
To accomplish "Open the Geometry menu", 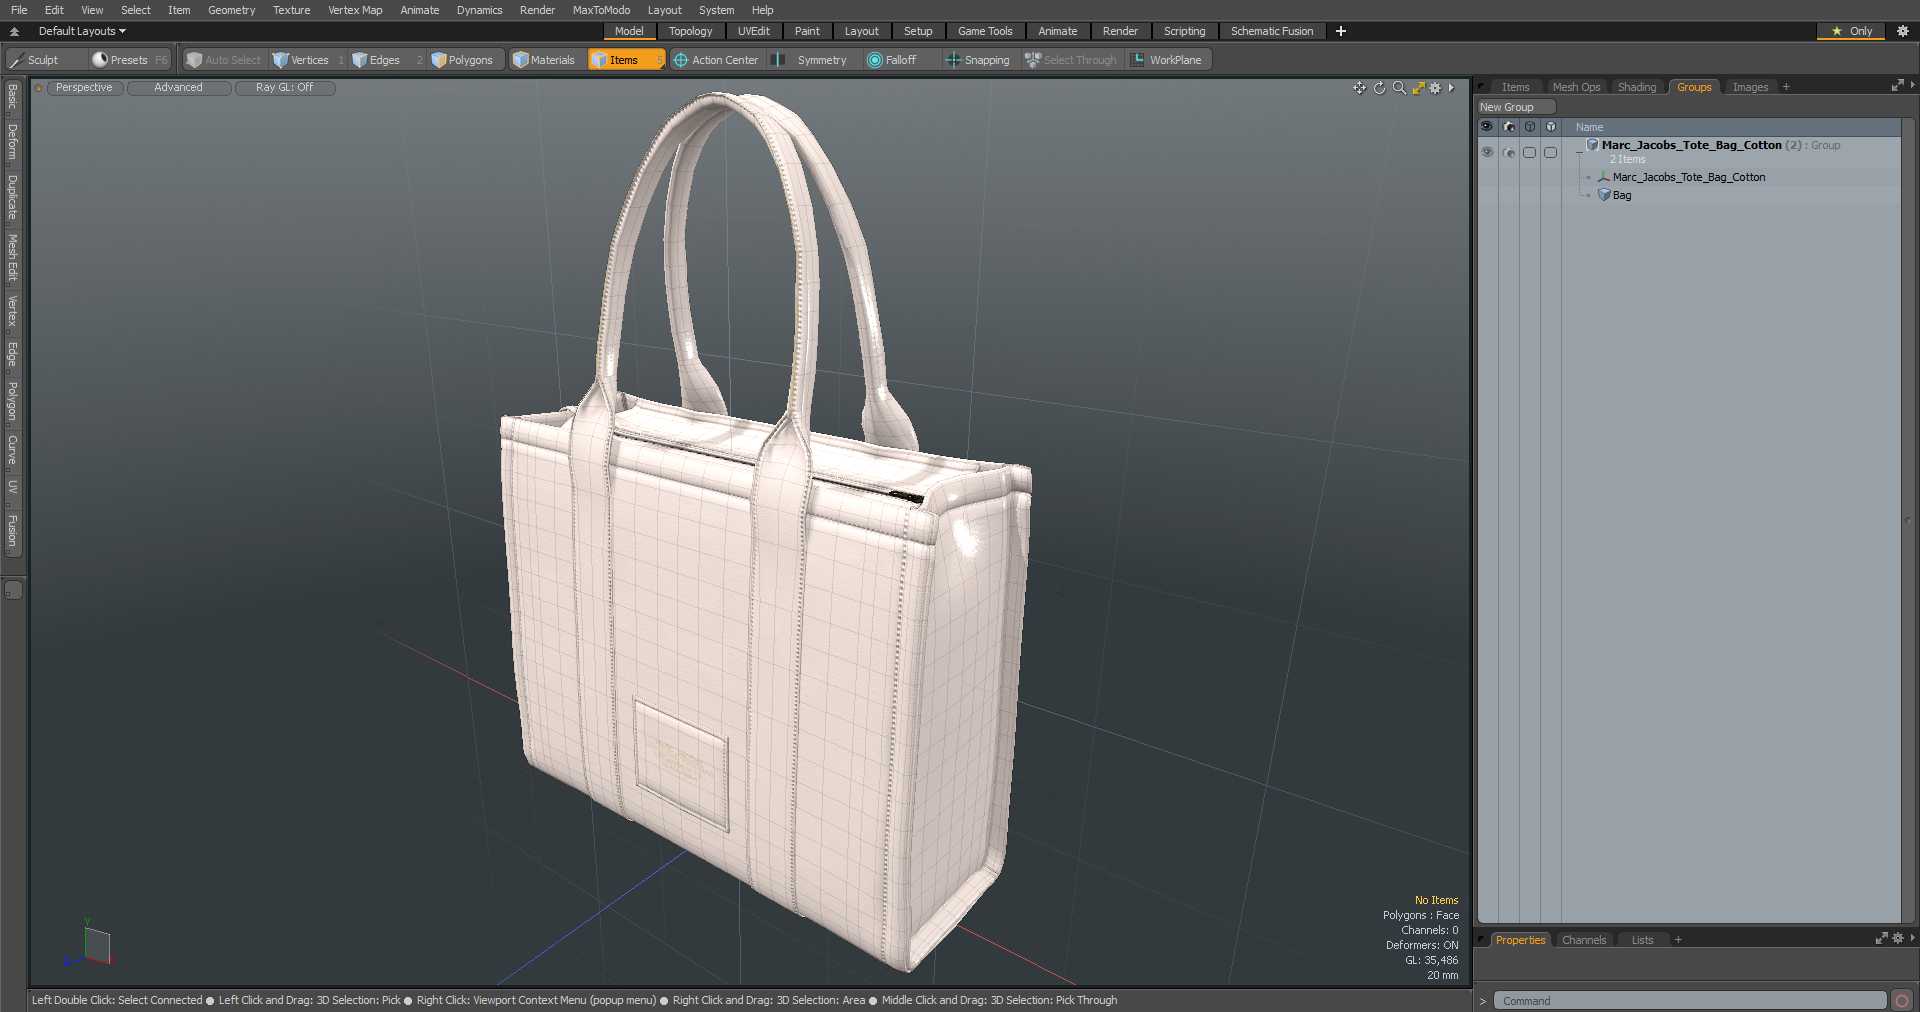I will (x=231, y=10).
